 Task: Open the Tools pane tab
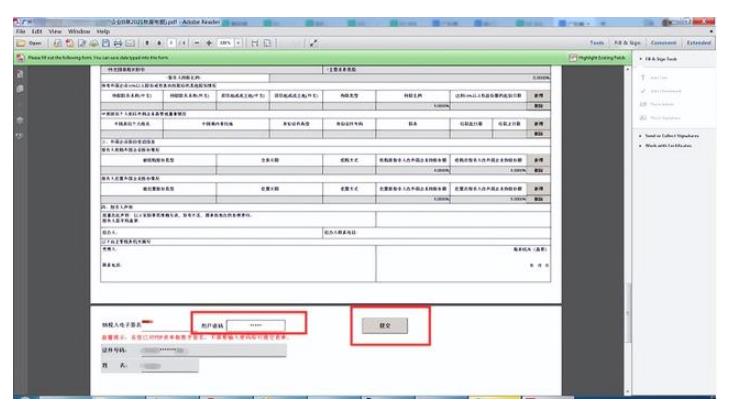596,43
